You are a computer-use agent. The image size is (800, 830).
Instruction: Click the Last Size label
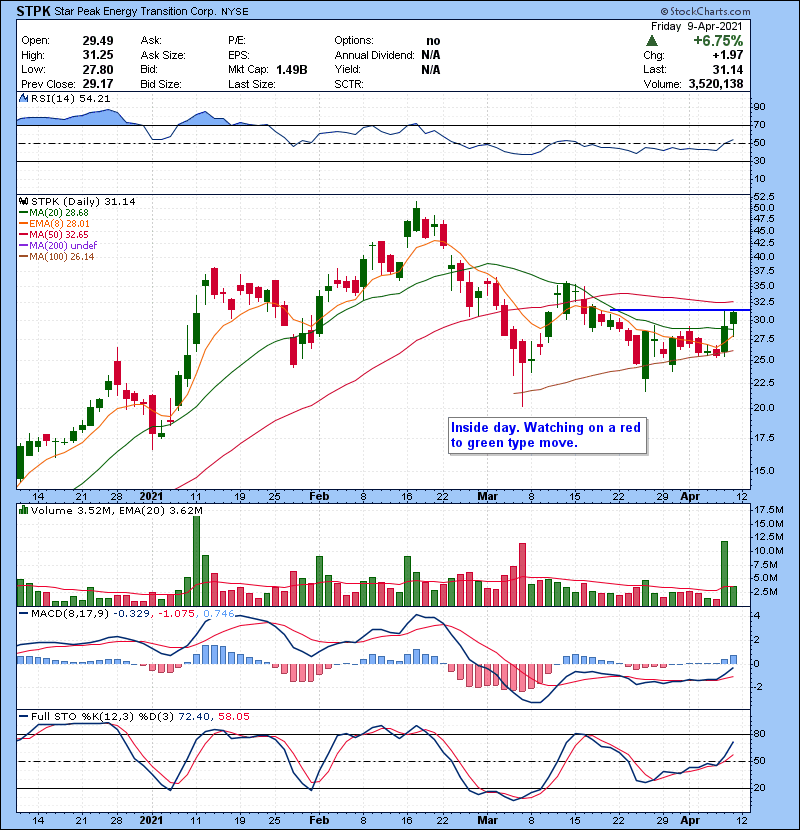coord(251,84)
